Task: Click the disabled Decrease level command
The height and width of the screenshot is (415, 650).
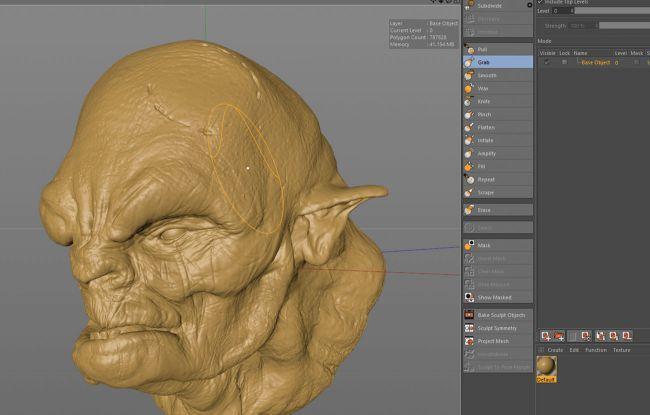Action: 497,19
